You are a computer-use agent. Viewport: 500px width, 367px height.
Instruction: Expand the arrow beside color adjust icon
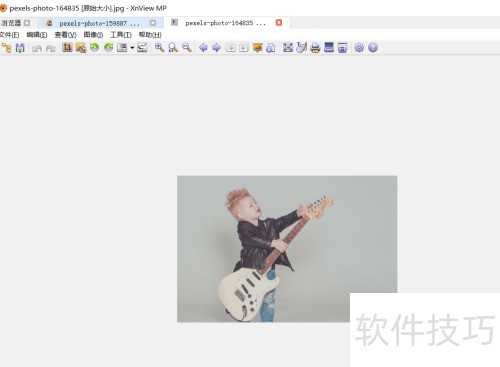132,48
